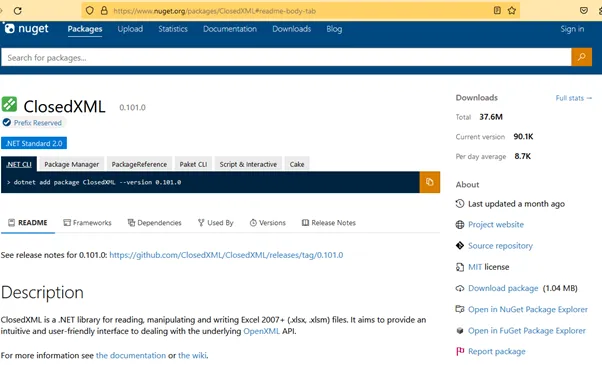Image resolution: width=602 pixels, height=365 pixels.
Task: Switch to the README tab
Action: pos(28,223)
